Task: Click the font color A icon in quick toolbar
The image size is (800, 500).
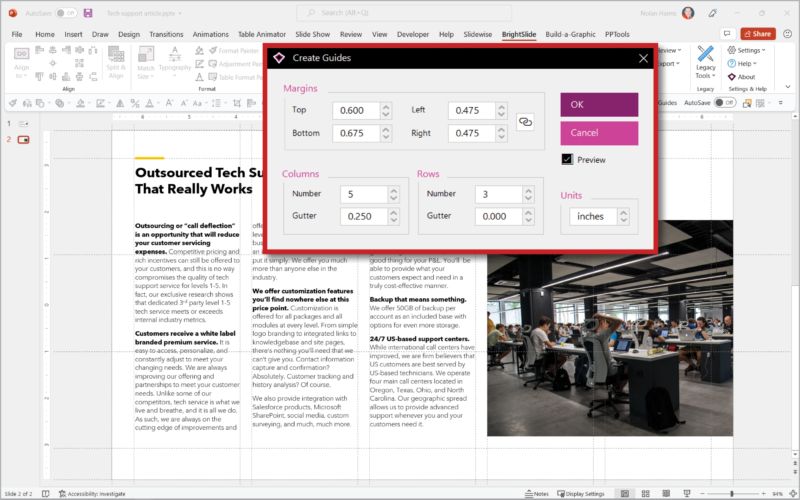Action: tap(150, 103)
